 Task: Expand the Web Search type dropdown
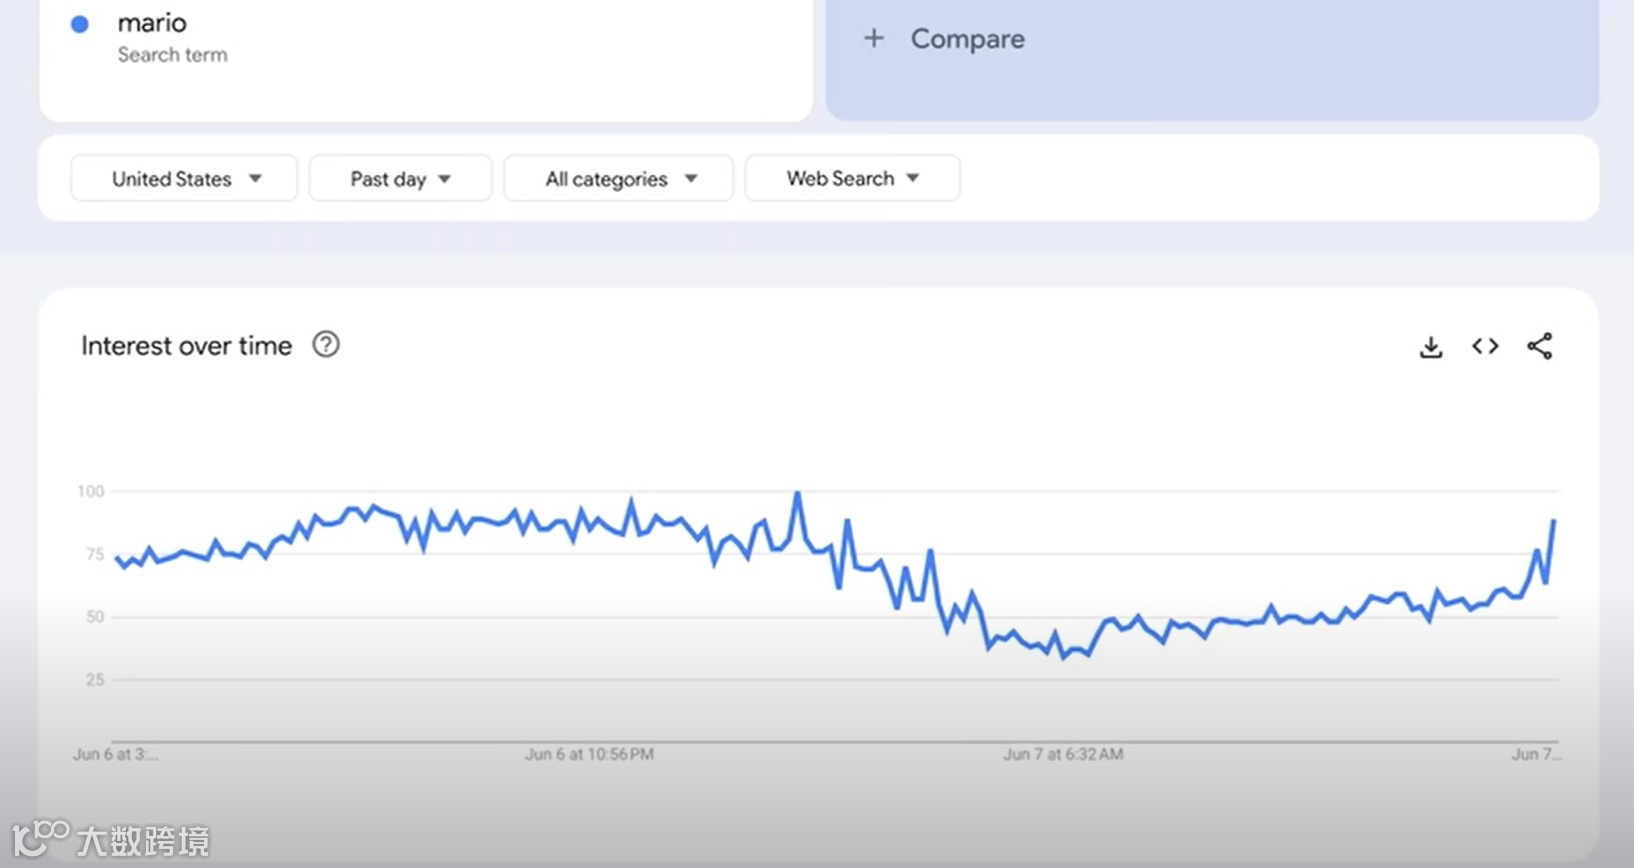click(x=852, y=179)
